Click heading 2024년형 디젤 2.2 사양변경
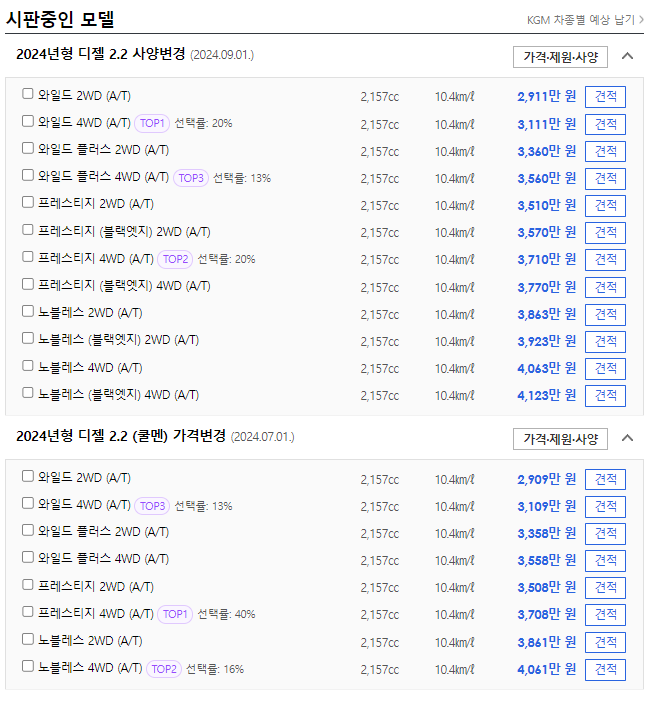The image size is (654, 703). tap(100, 54)
